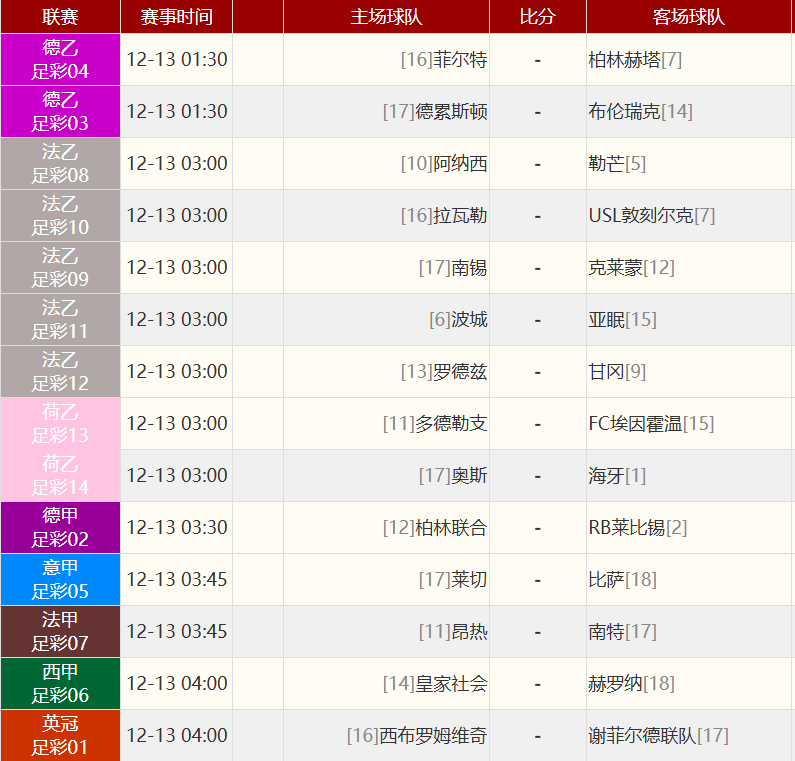Click the 比分 column header
Image resolution: width=795 pixels, height=761 pixels.
pyautogui.click(x=537, y=17)
